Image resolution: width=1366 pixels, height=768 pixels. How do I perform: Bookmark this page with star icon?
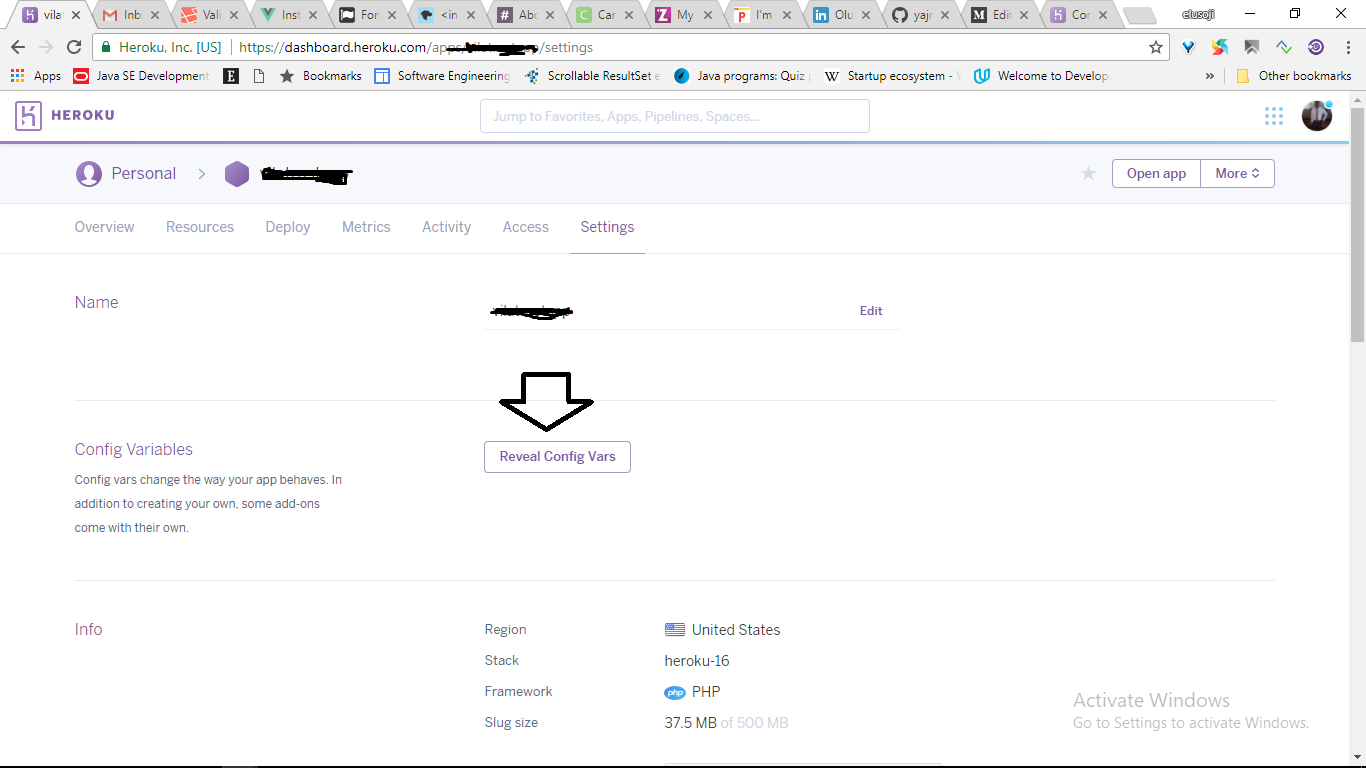click(x=1156, y=47)
